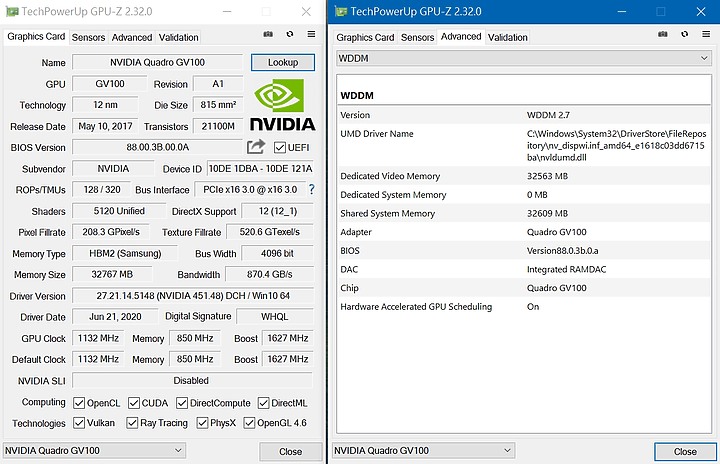Viewport: 720px width, 464px height.
Task: Click the Subvendor NVIDIA field
Action: click(113, 169)
